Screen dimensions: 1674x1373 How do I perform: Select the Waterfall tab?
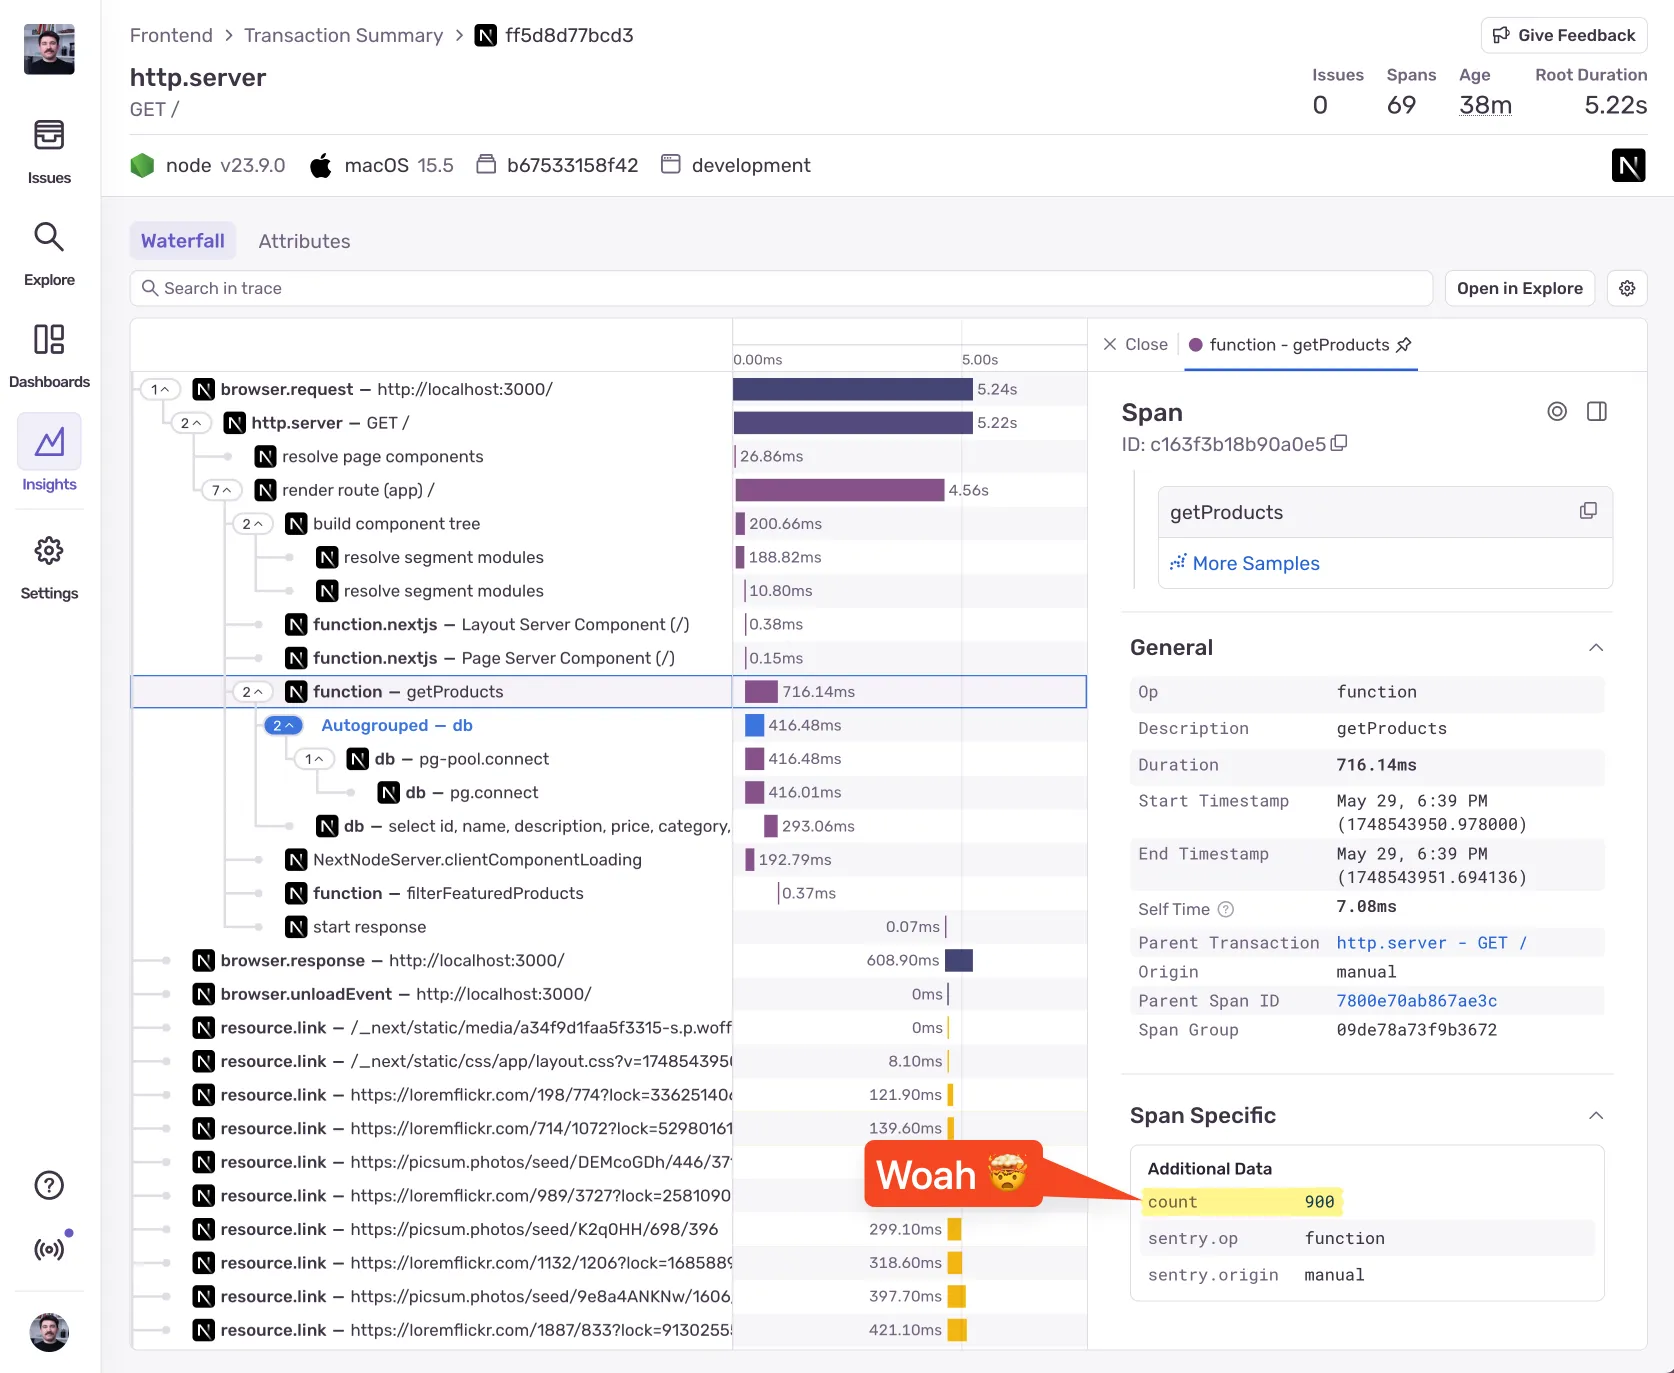pos(182,241)
